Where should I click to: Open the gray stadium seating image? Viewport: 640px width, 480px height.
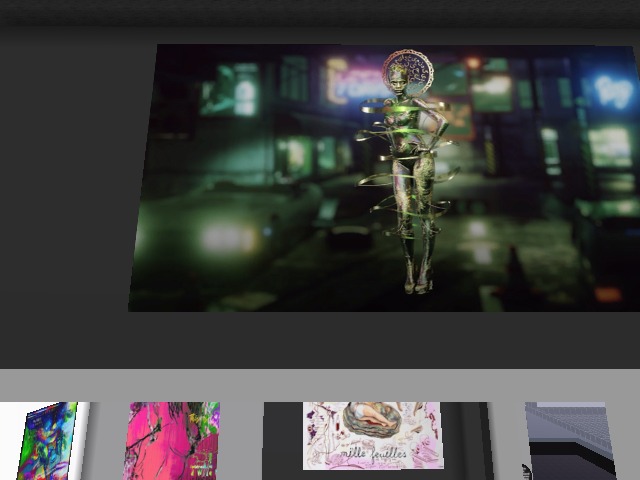click(570, 441)
